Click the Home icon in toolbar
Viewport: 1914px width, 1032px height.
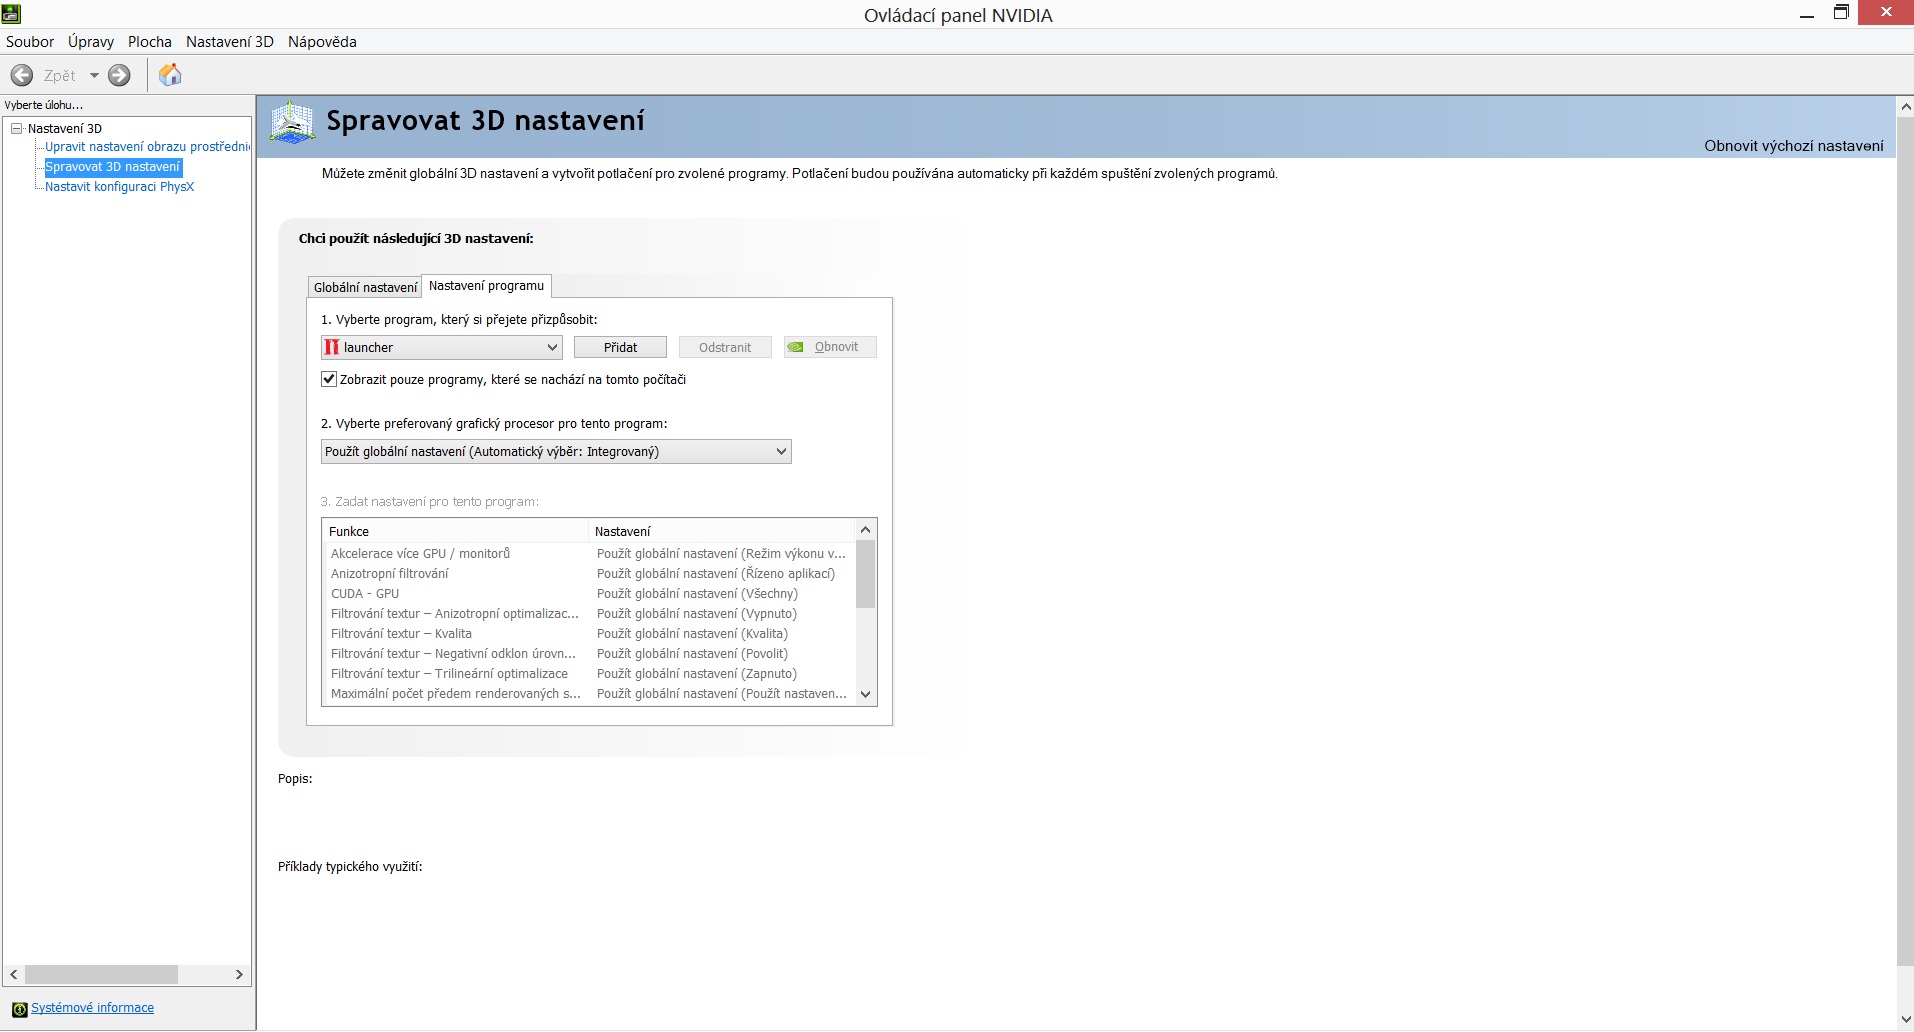point(170,75)
